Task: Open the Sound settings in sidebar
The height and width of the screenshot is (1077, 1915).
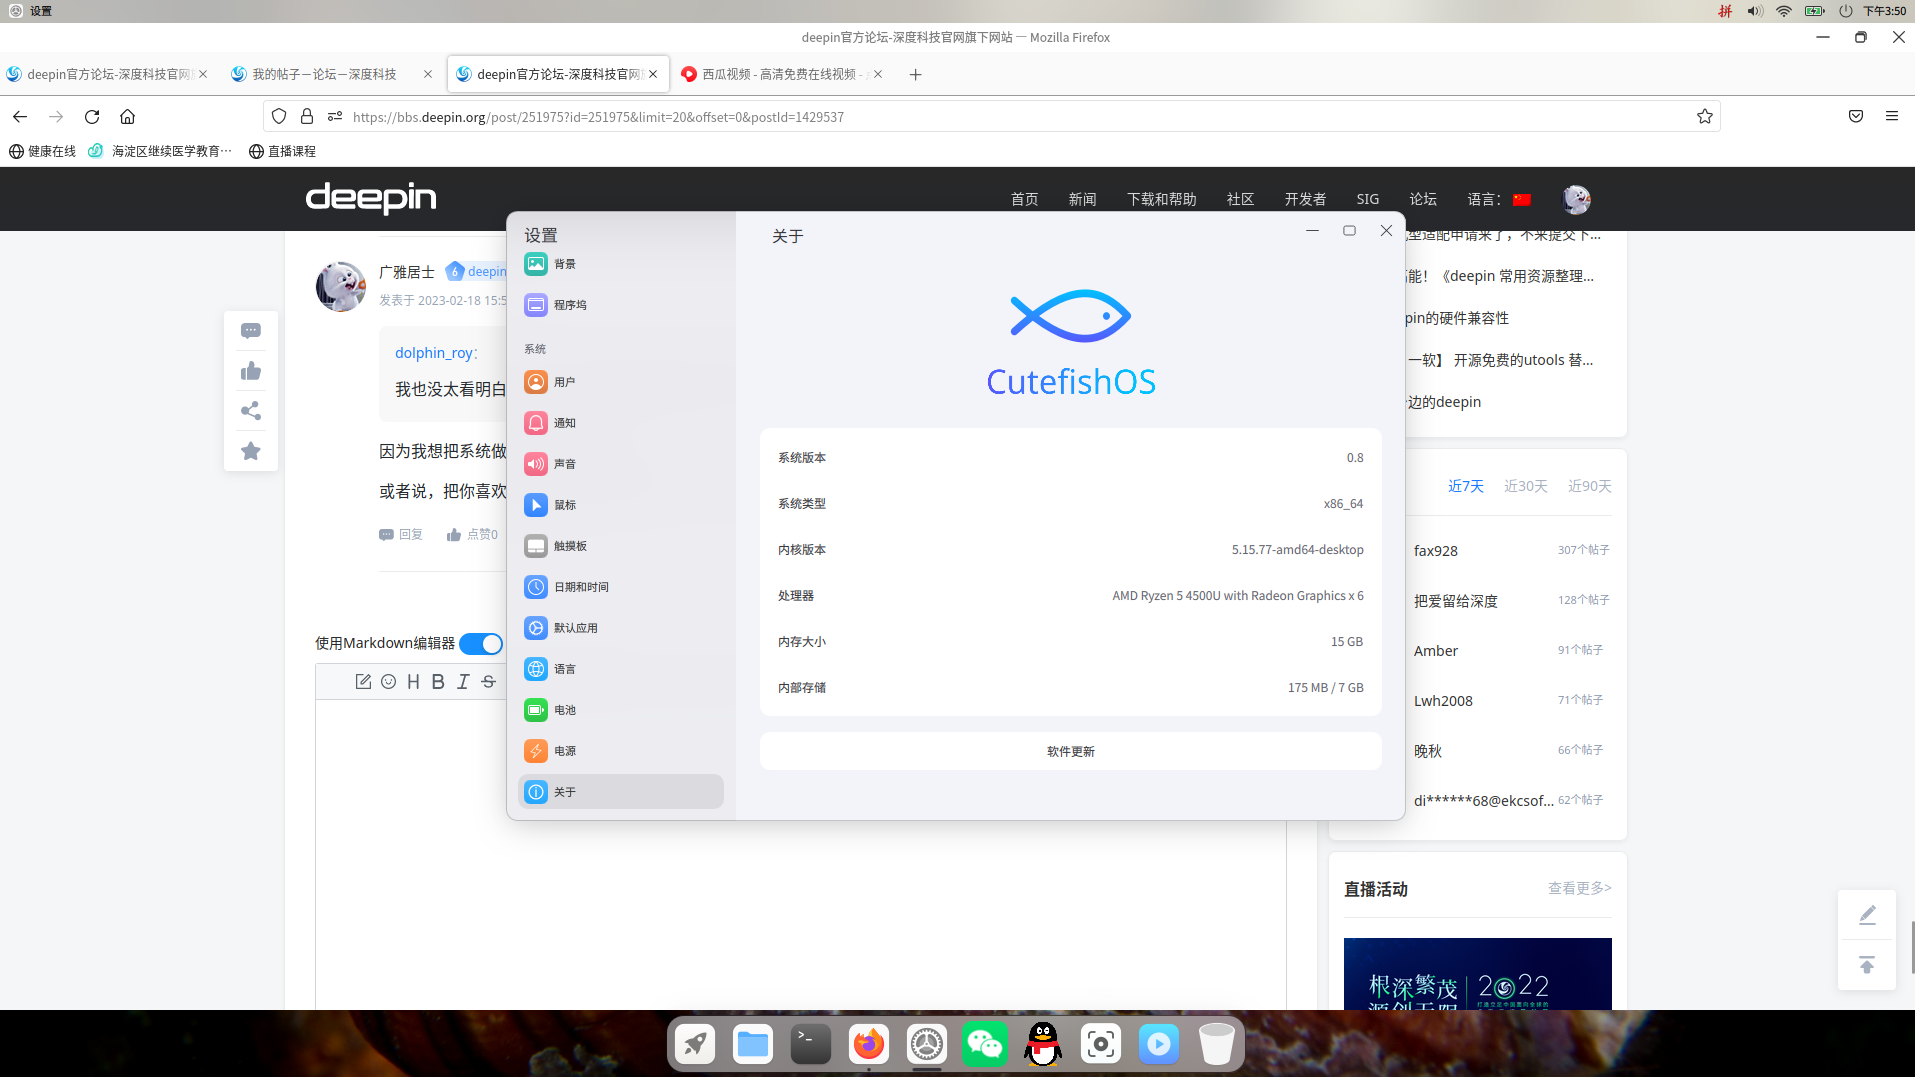Action: pos(564,464)
